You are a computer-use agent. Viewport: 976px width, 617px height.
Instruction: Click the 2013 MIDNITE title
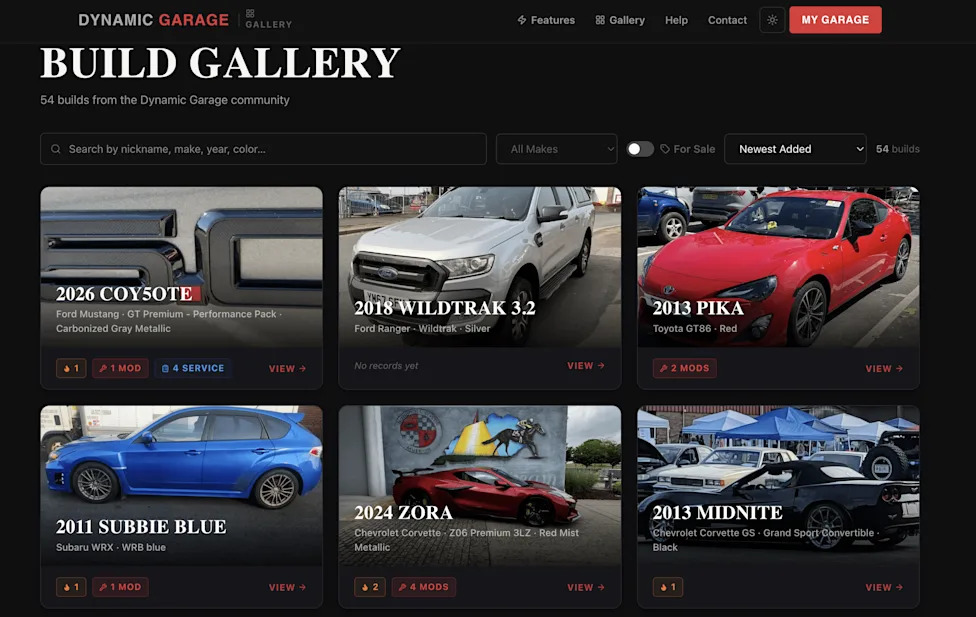point(717,512)
